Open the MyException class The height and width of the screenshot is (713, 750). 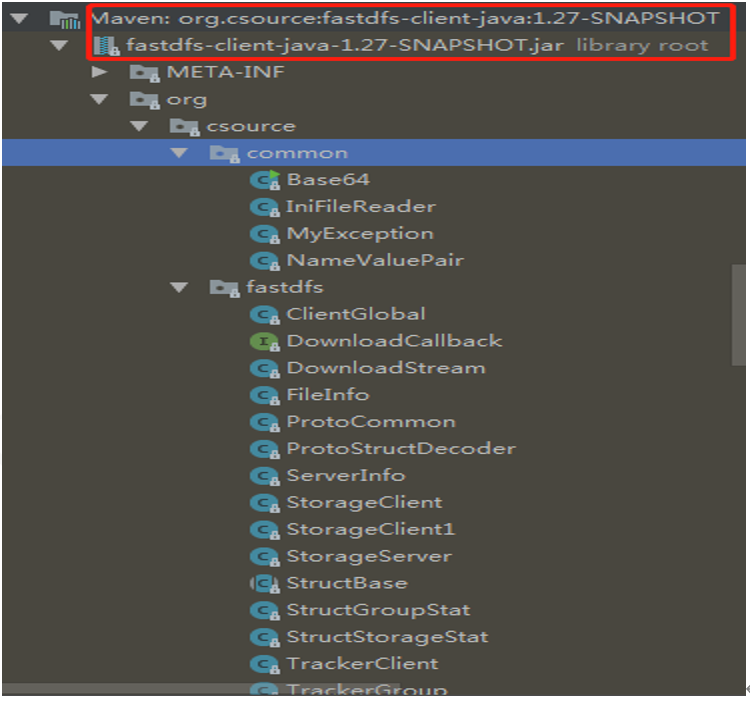tap(360, 234)
